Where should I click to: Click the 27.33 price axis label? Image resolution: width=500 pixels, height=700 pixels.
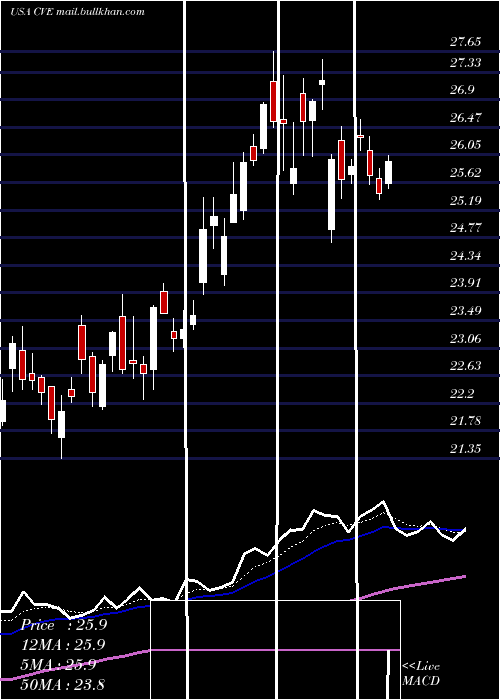click(465, 63)
